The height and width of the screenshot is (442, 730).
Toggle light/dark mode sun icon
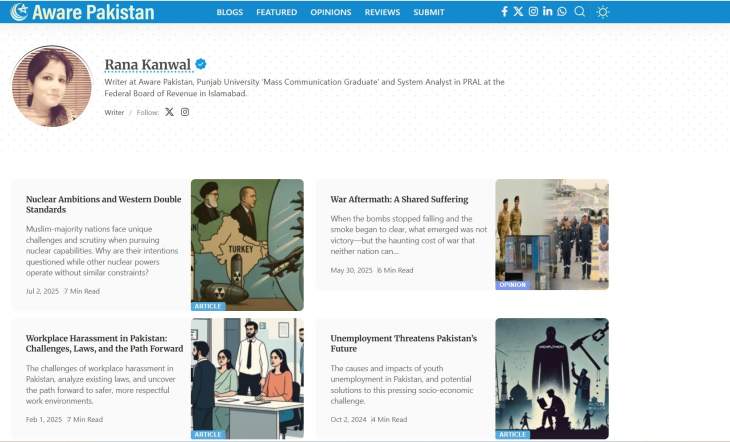tap(602, 12)
